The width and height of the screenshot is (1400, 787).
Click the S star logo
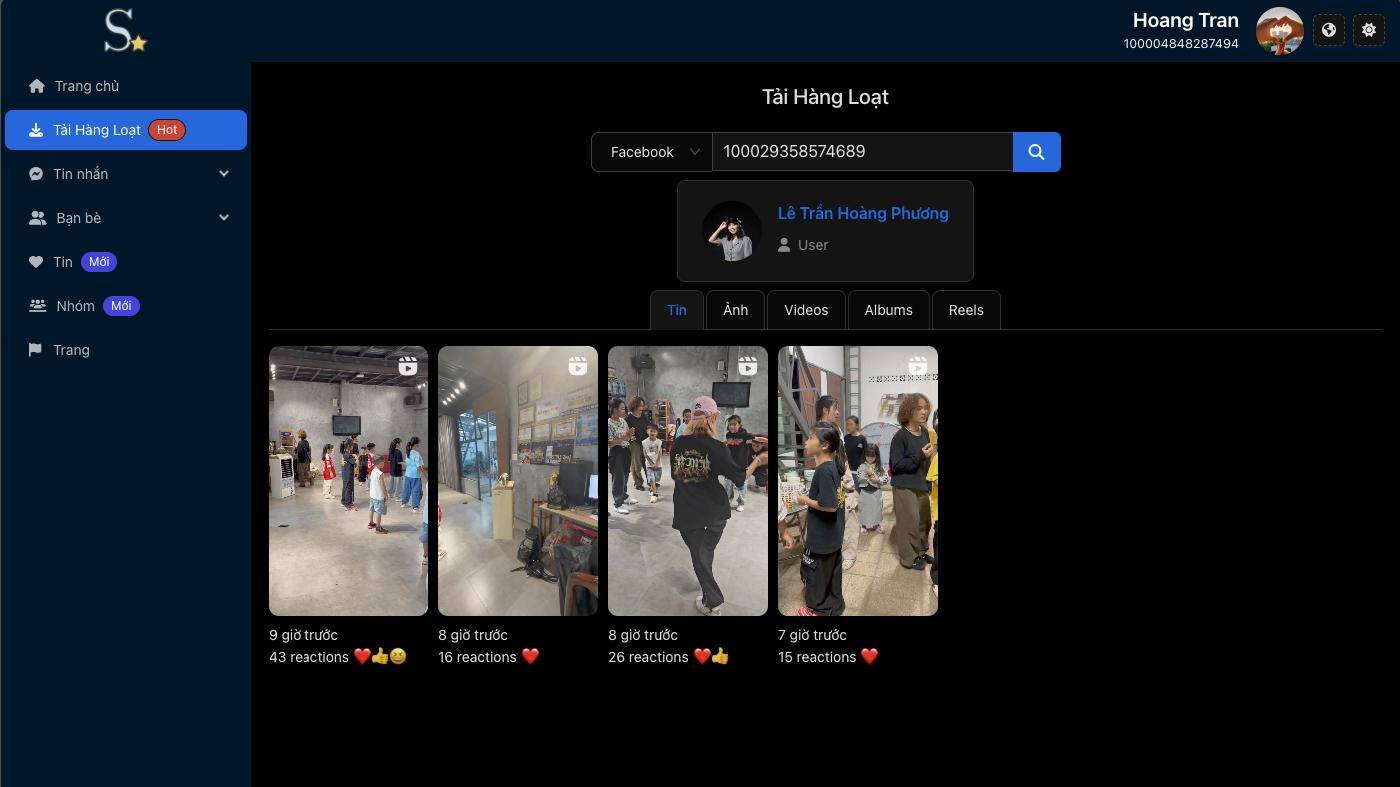(x=125, y=31)
